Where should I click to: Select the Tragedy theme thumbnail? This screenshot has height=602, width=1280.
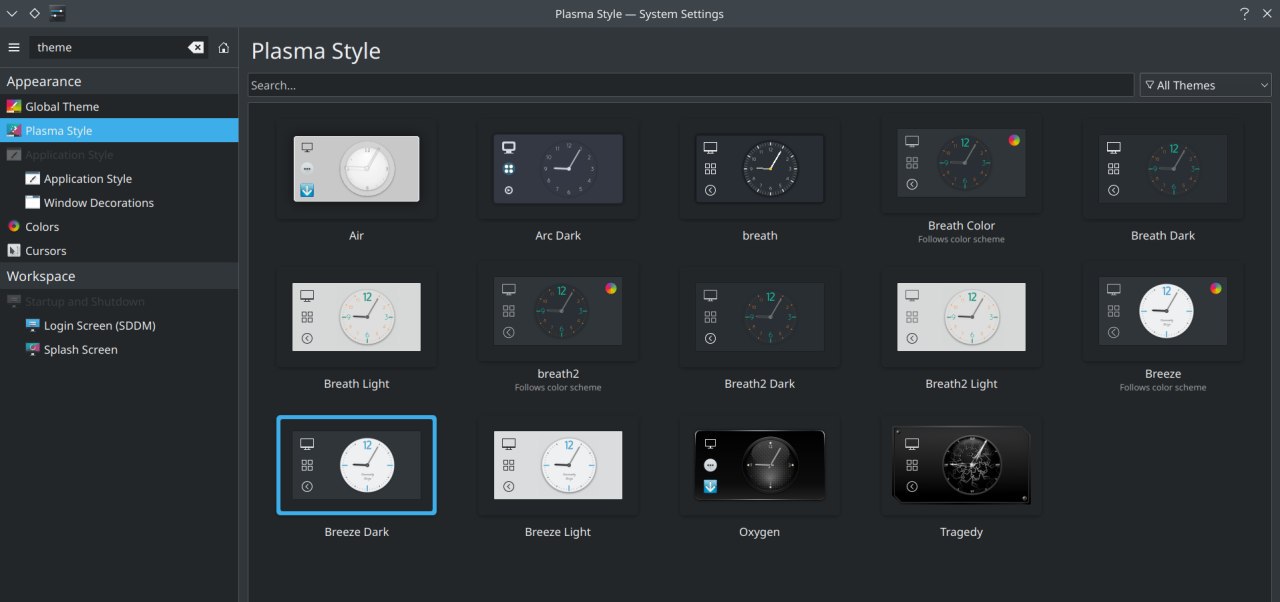[x=961, y=465]
